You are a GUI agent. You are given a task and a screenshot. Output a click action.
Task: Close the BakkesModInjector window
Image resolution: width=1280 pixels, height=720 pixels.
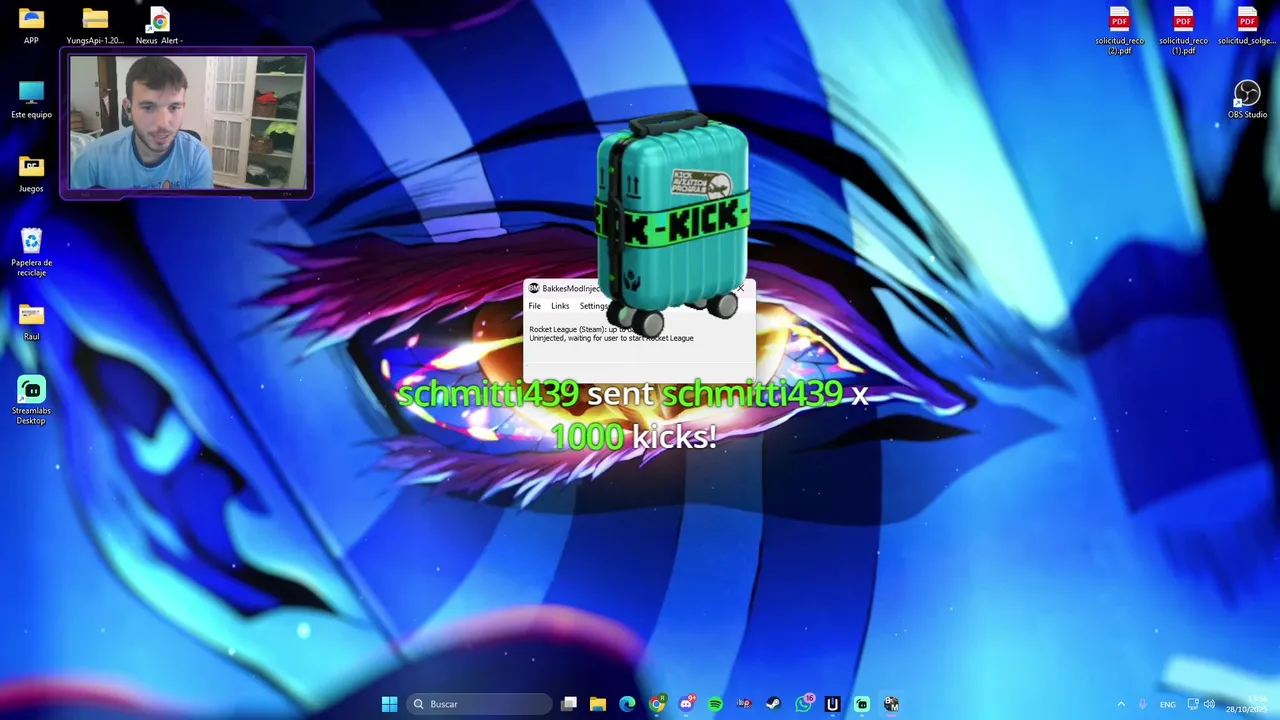pos(741,288)
